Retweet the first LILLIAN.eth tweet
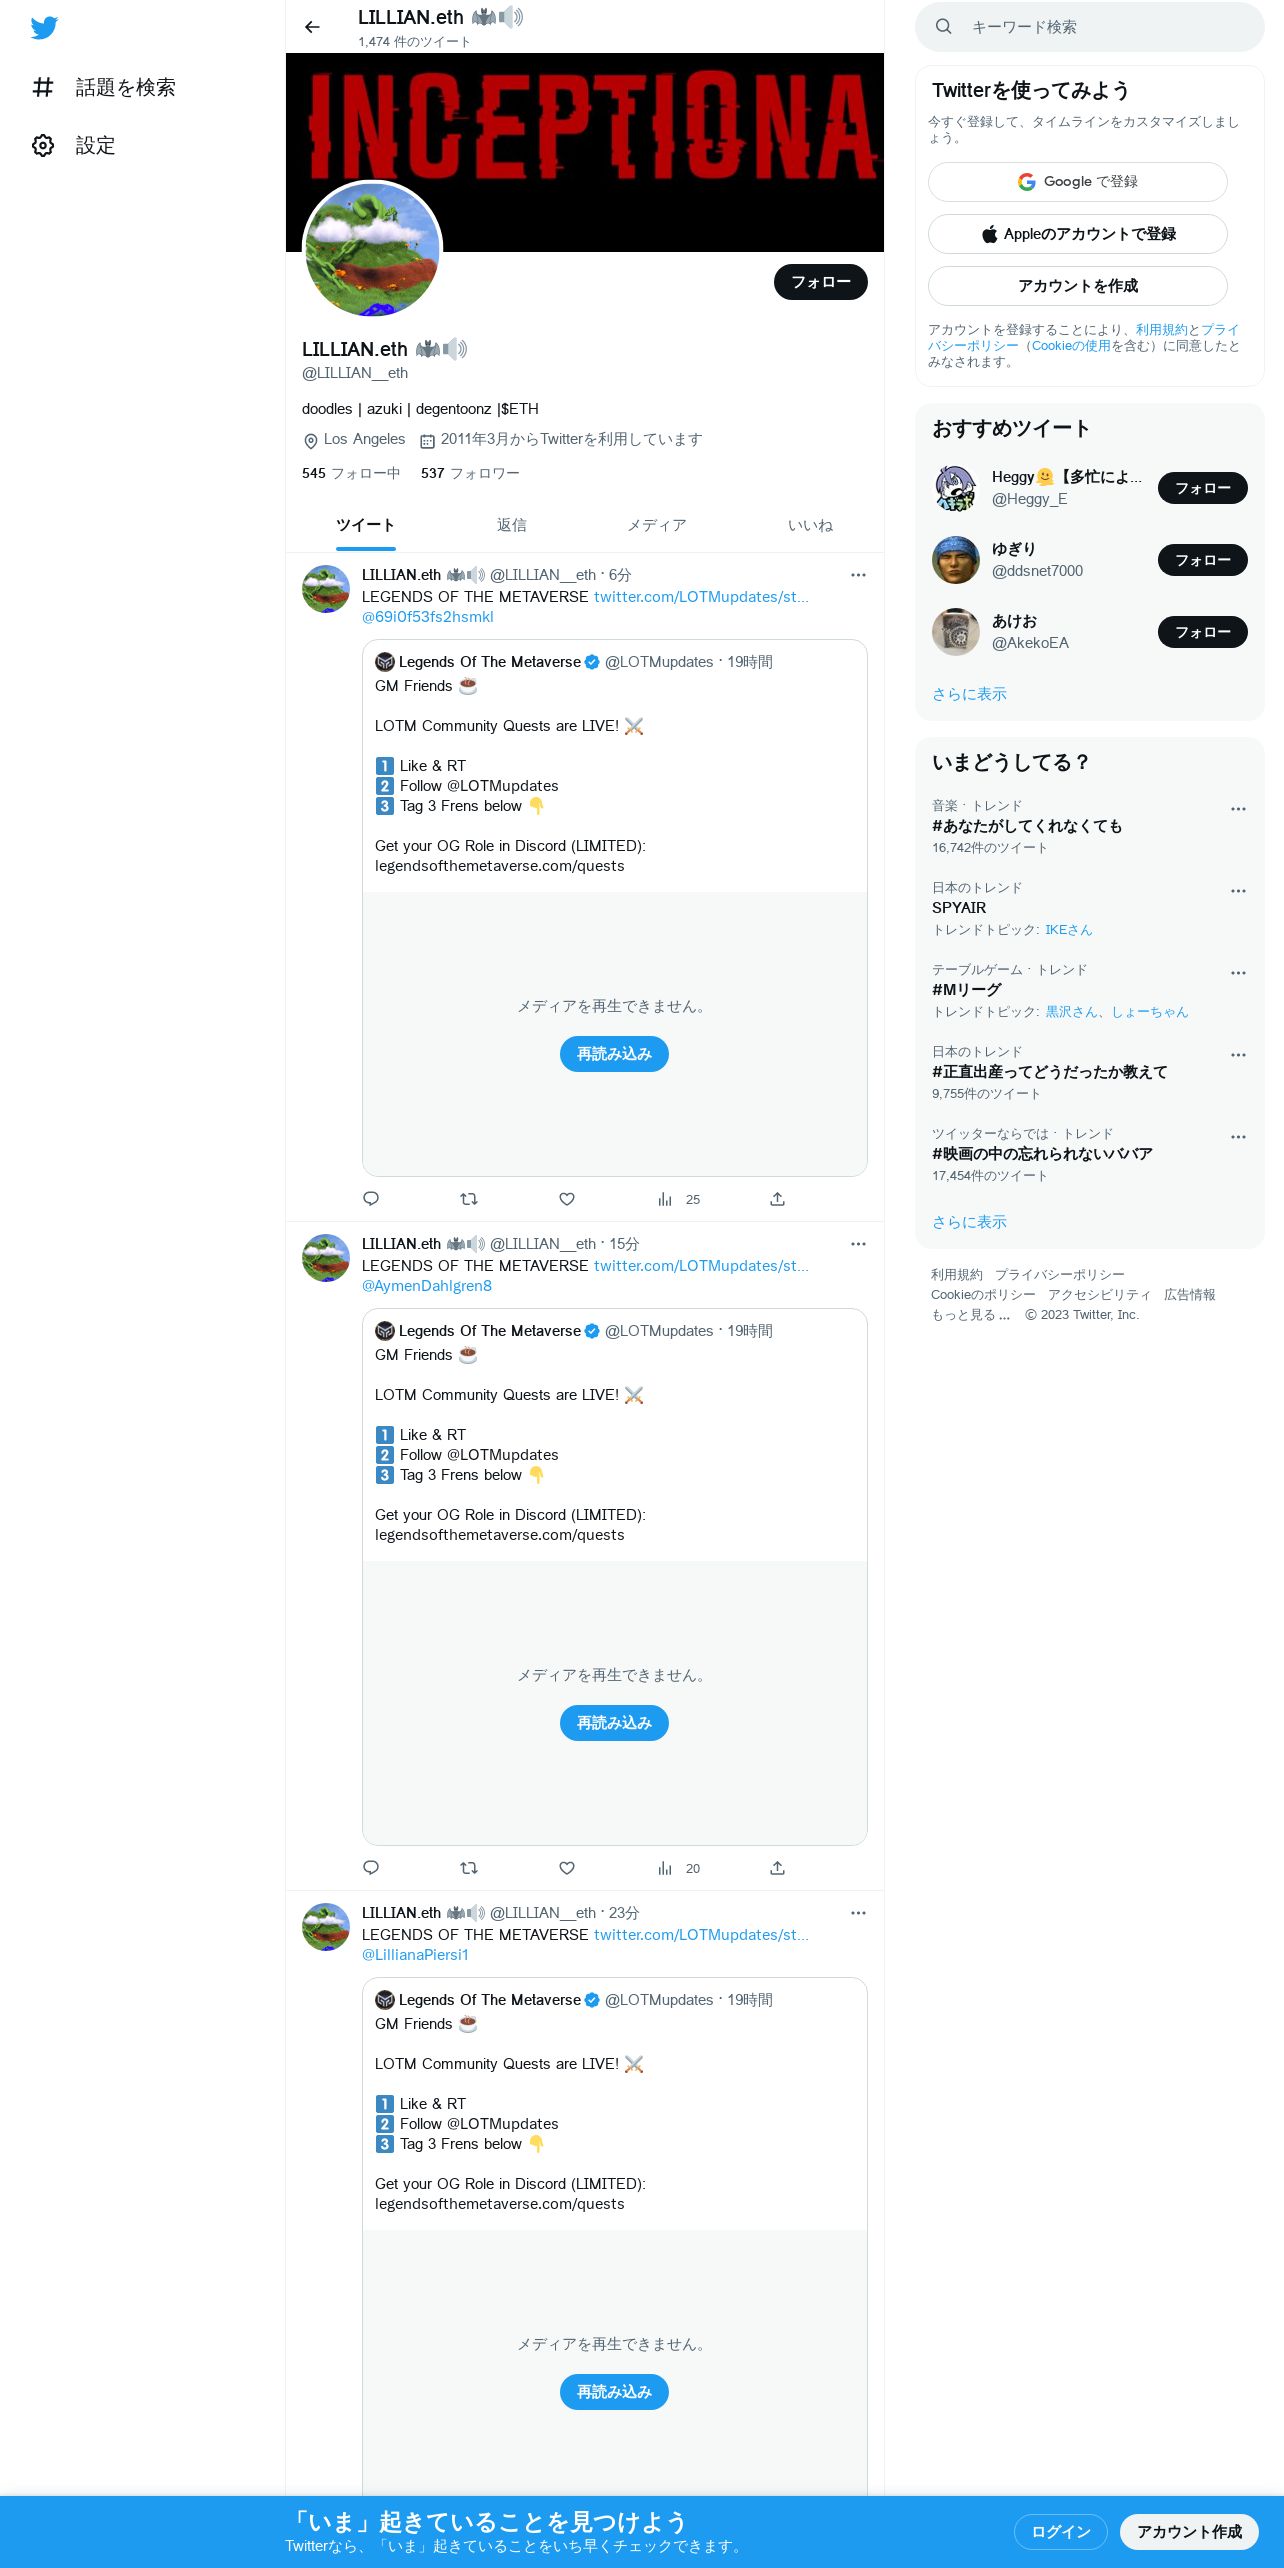This screenshot has height=2568, width=1284. point(469,1199)
